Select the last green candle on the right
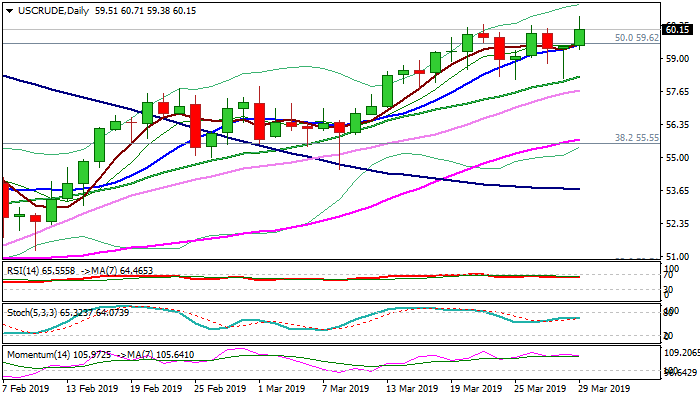The width and height of the screenshot is (700, 400). [579, 37]
